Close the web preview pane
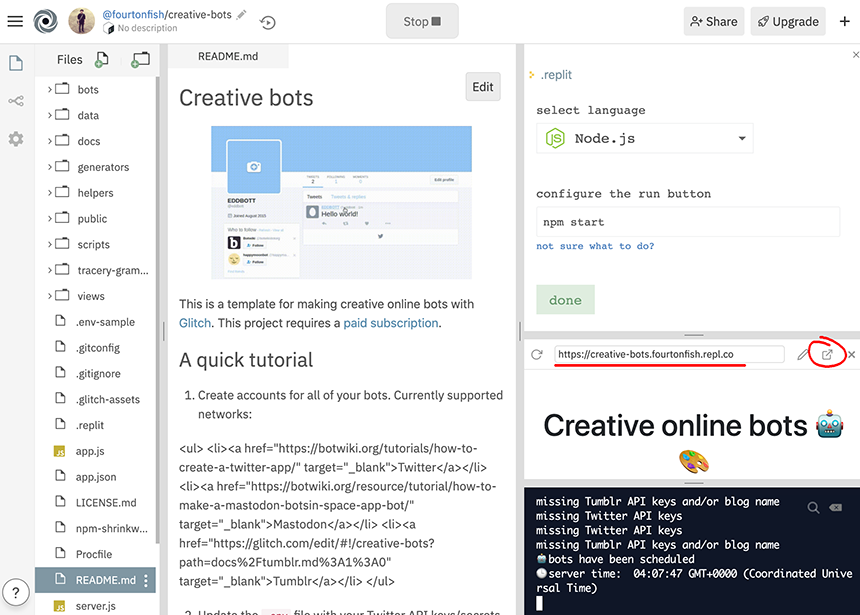Image resolution: width=860 pixels, height=615 pixels. [x=851, y=354]
